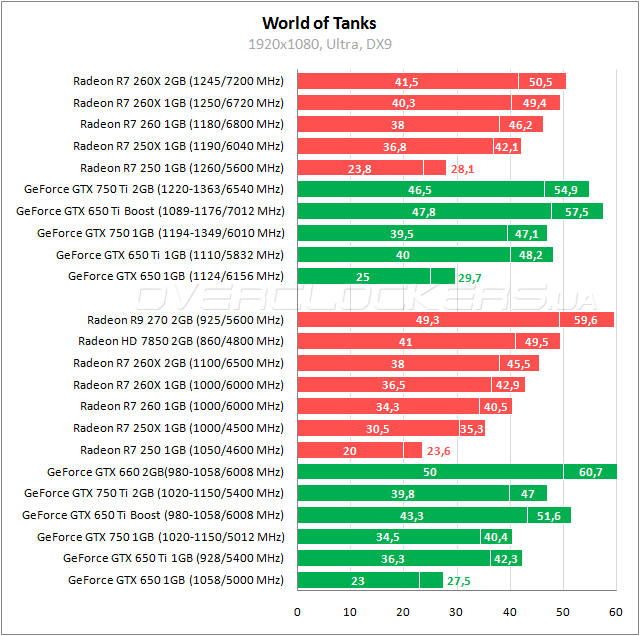This screenshot has height=636, width=640.
Task: Select the GeForce GTX 650 1GB (1058/5000 MHz) label
Action: click(175, 580)
